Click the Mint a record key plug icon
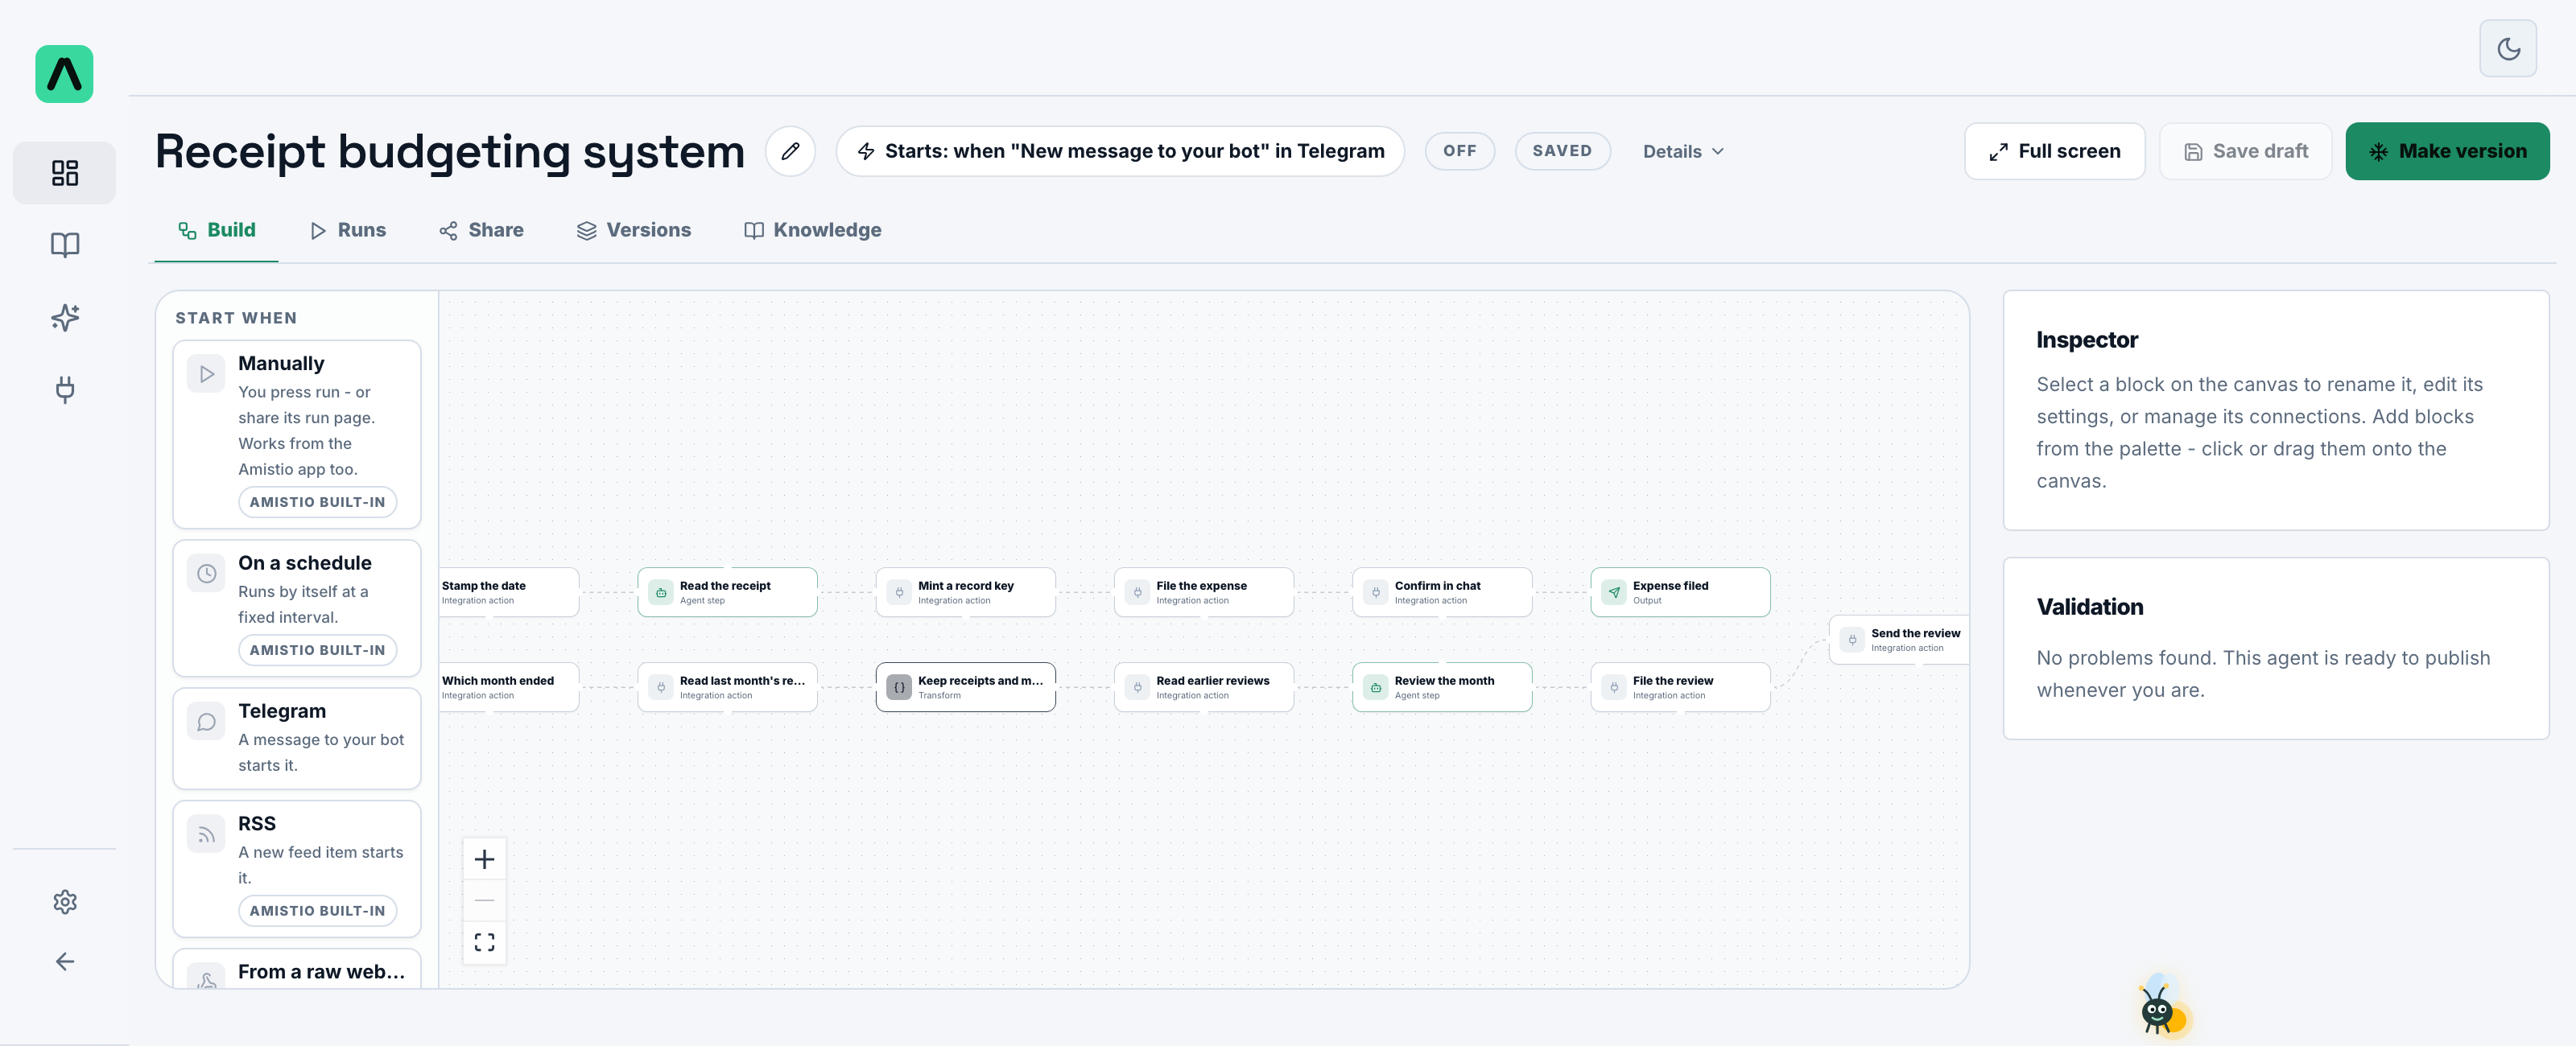2576x1046 pixels. pyautogui.click(x=899, y=592)
